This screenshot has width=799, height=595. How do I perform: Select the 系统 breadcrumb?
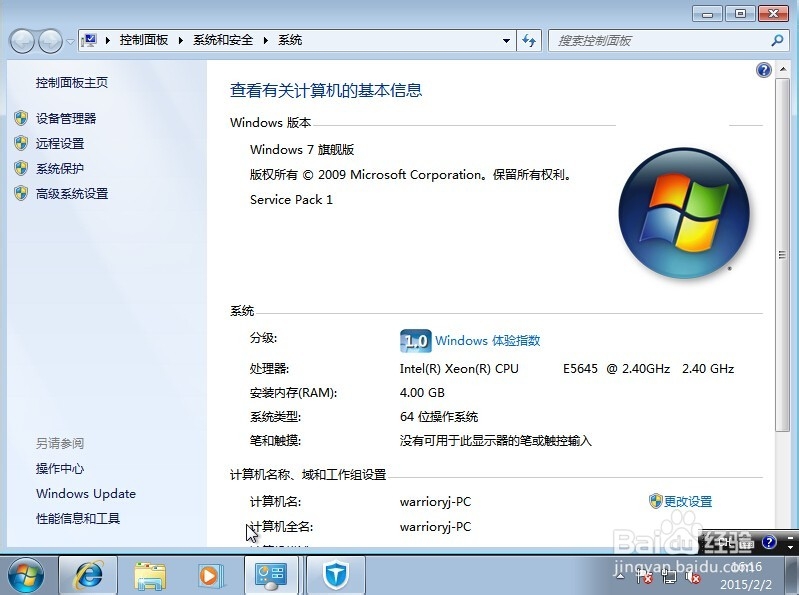[290, 40]
